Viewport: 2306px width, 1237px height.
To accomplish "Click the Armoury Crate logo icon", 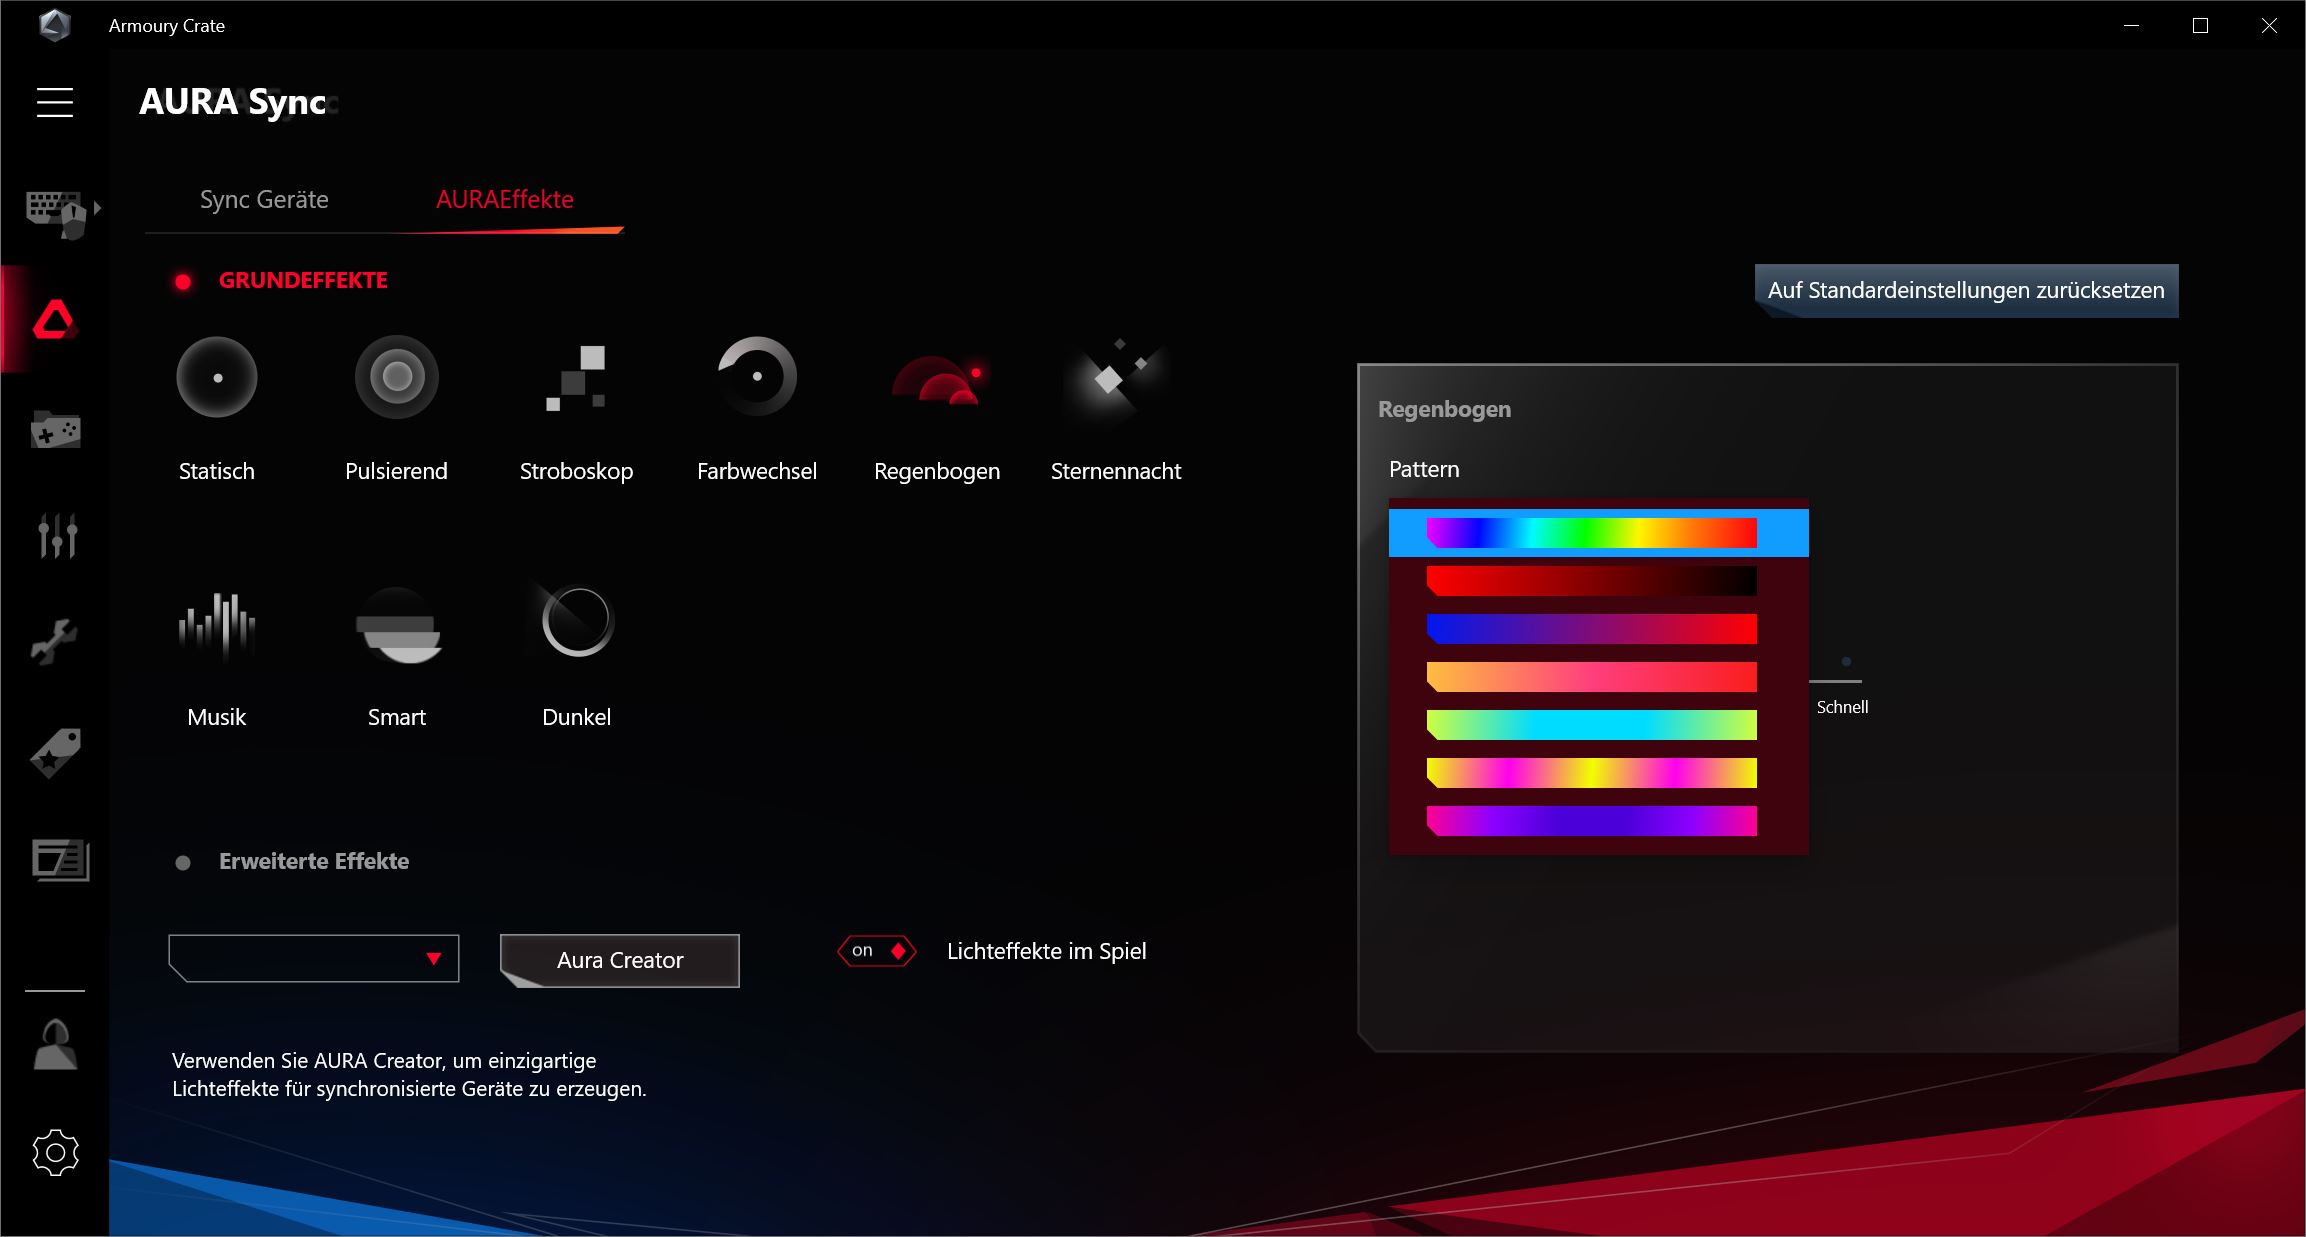I will (55, 25).
